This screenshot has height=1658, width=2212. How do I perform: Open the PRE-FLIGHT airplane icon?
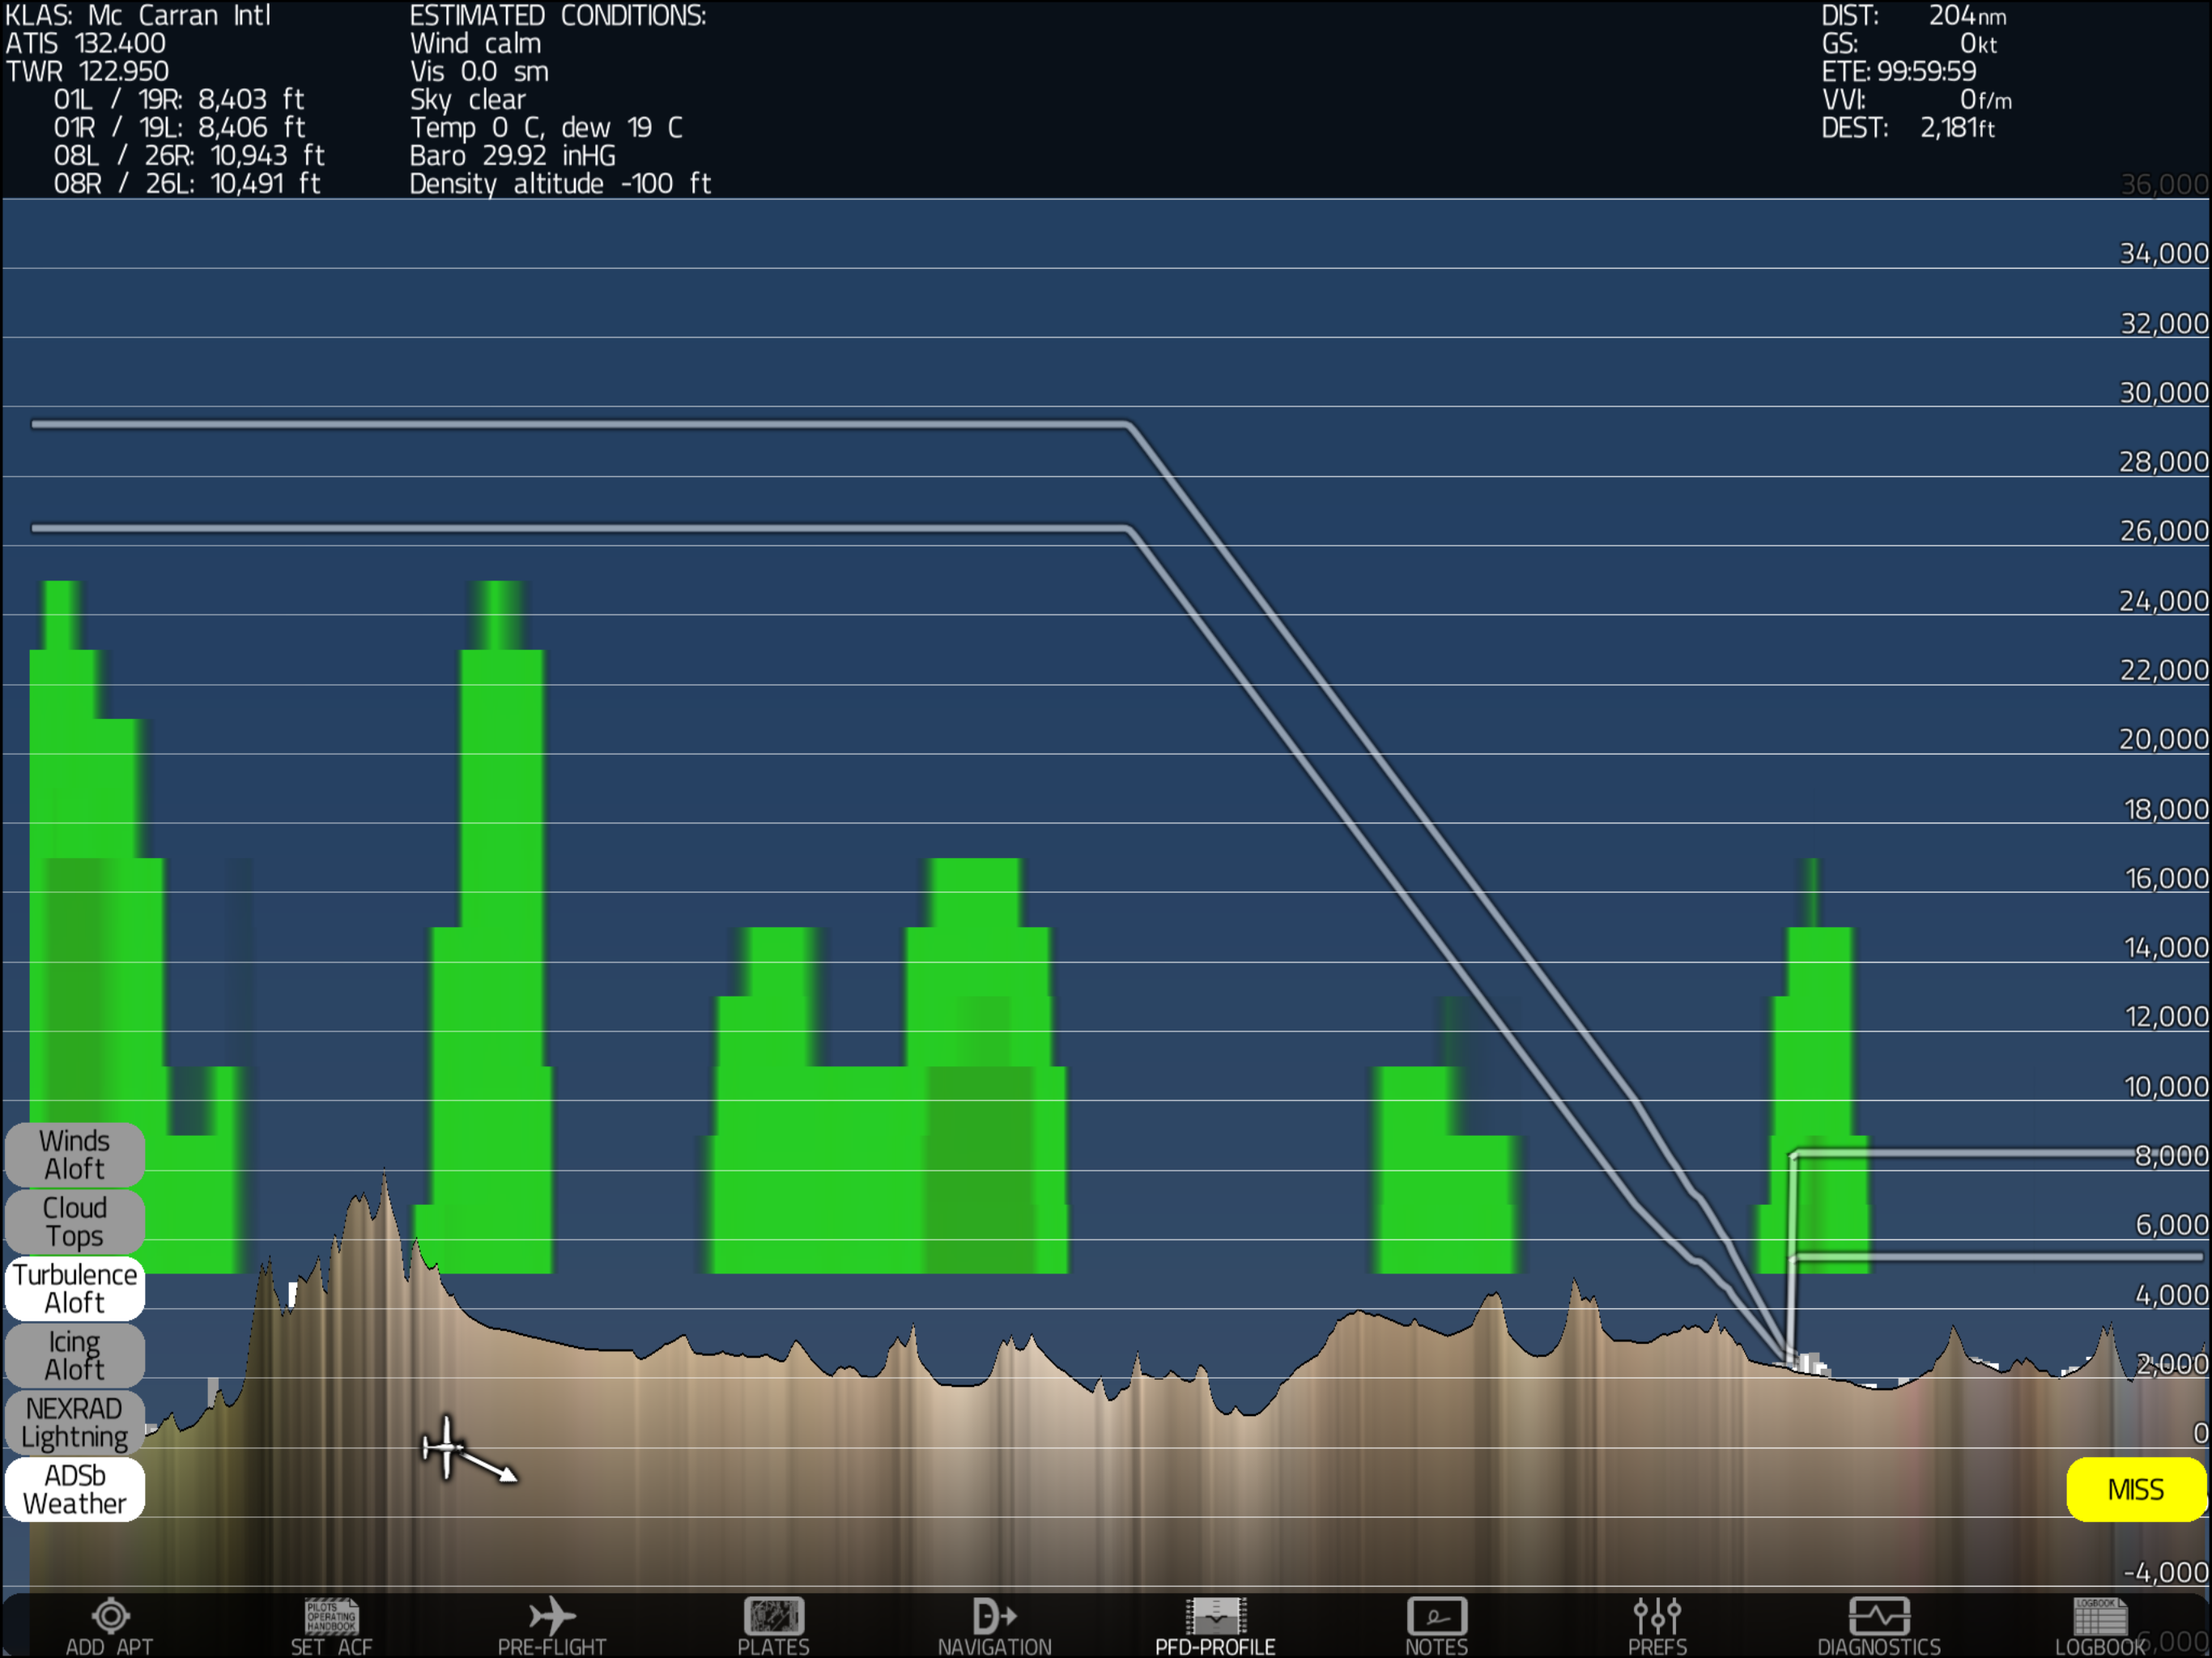pos(552,1616)
